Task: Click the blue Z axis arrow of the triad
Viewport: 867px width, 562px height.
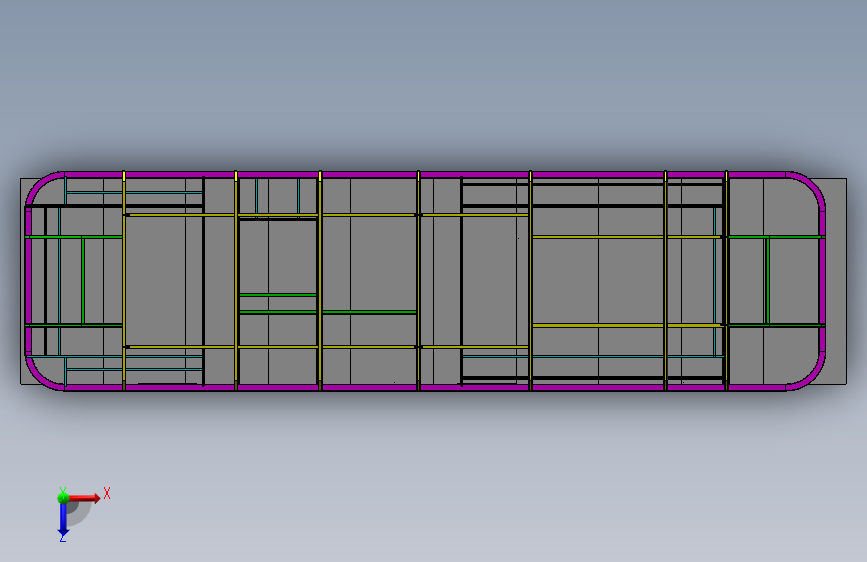Action: coord(63,520)
